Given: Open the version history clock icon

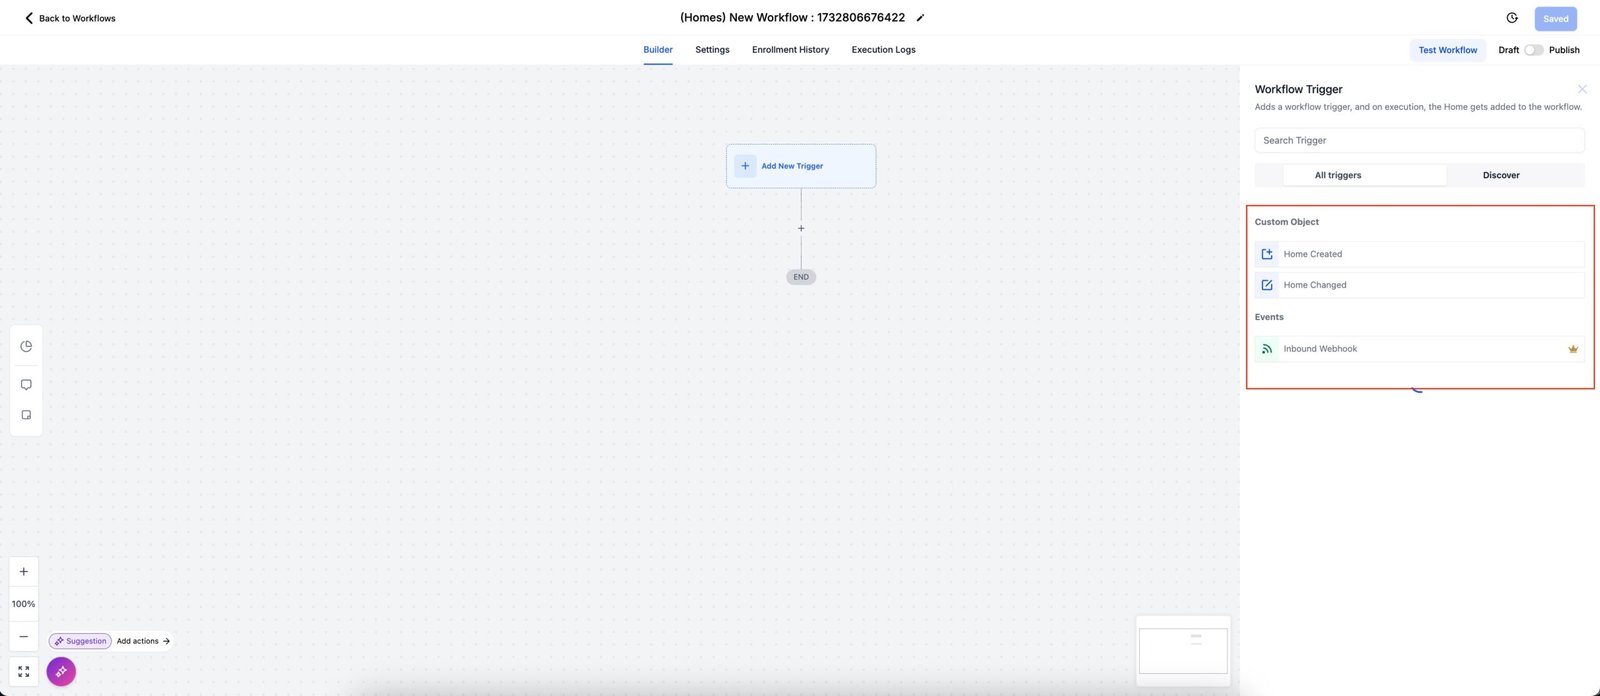Looking at the screenshot, I should tap(1512, 18).
